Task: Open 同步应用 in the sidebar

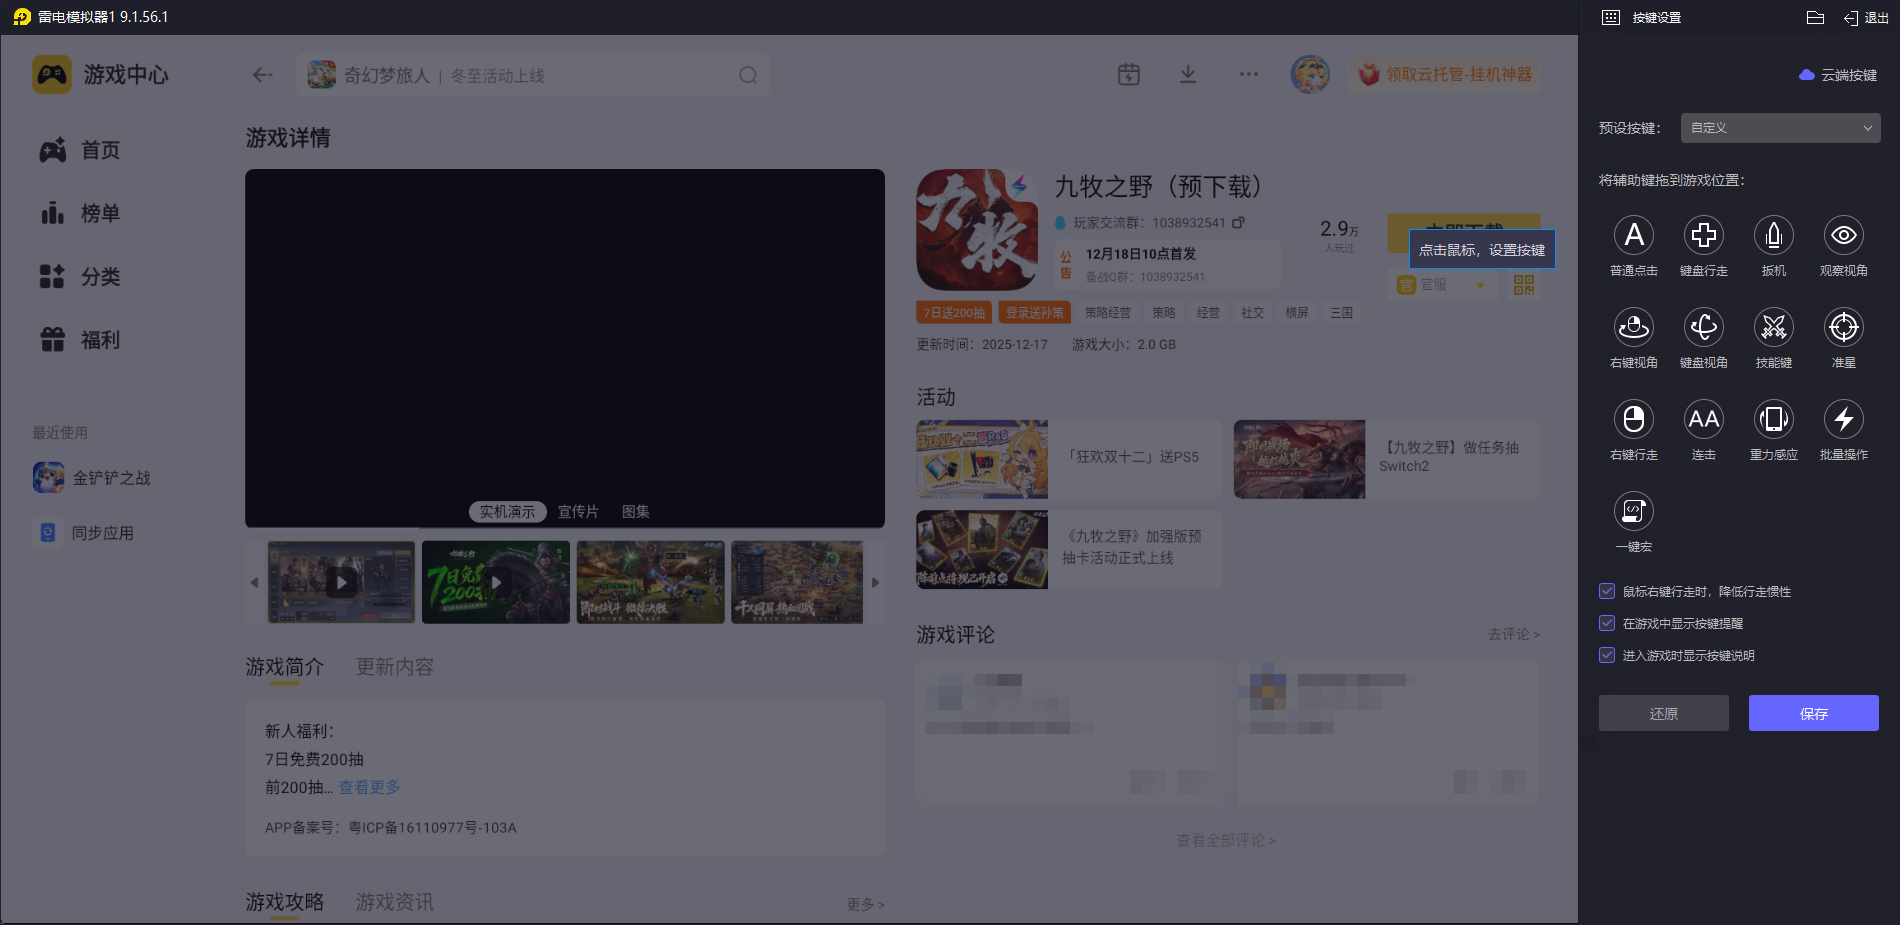Action: (x=84, y=533)
